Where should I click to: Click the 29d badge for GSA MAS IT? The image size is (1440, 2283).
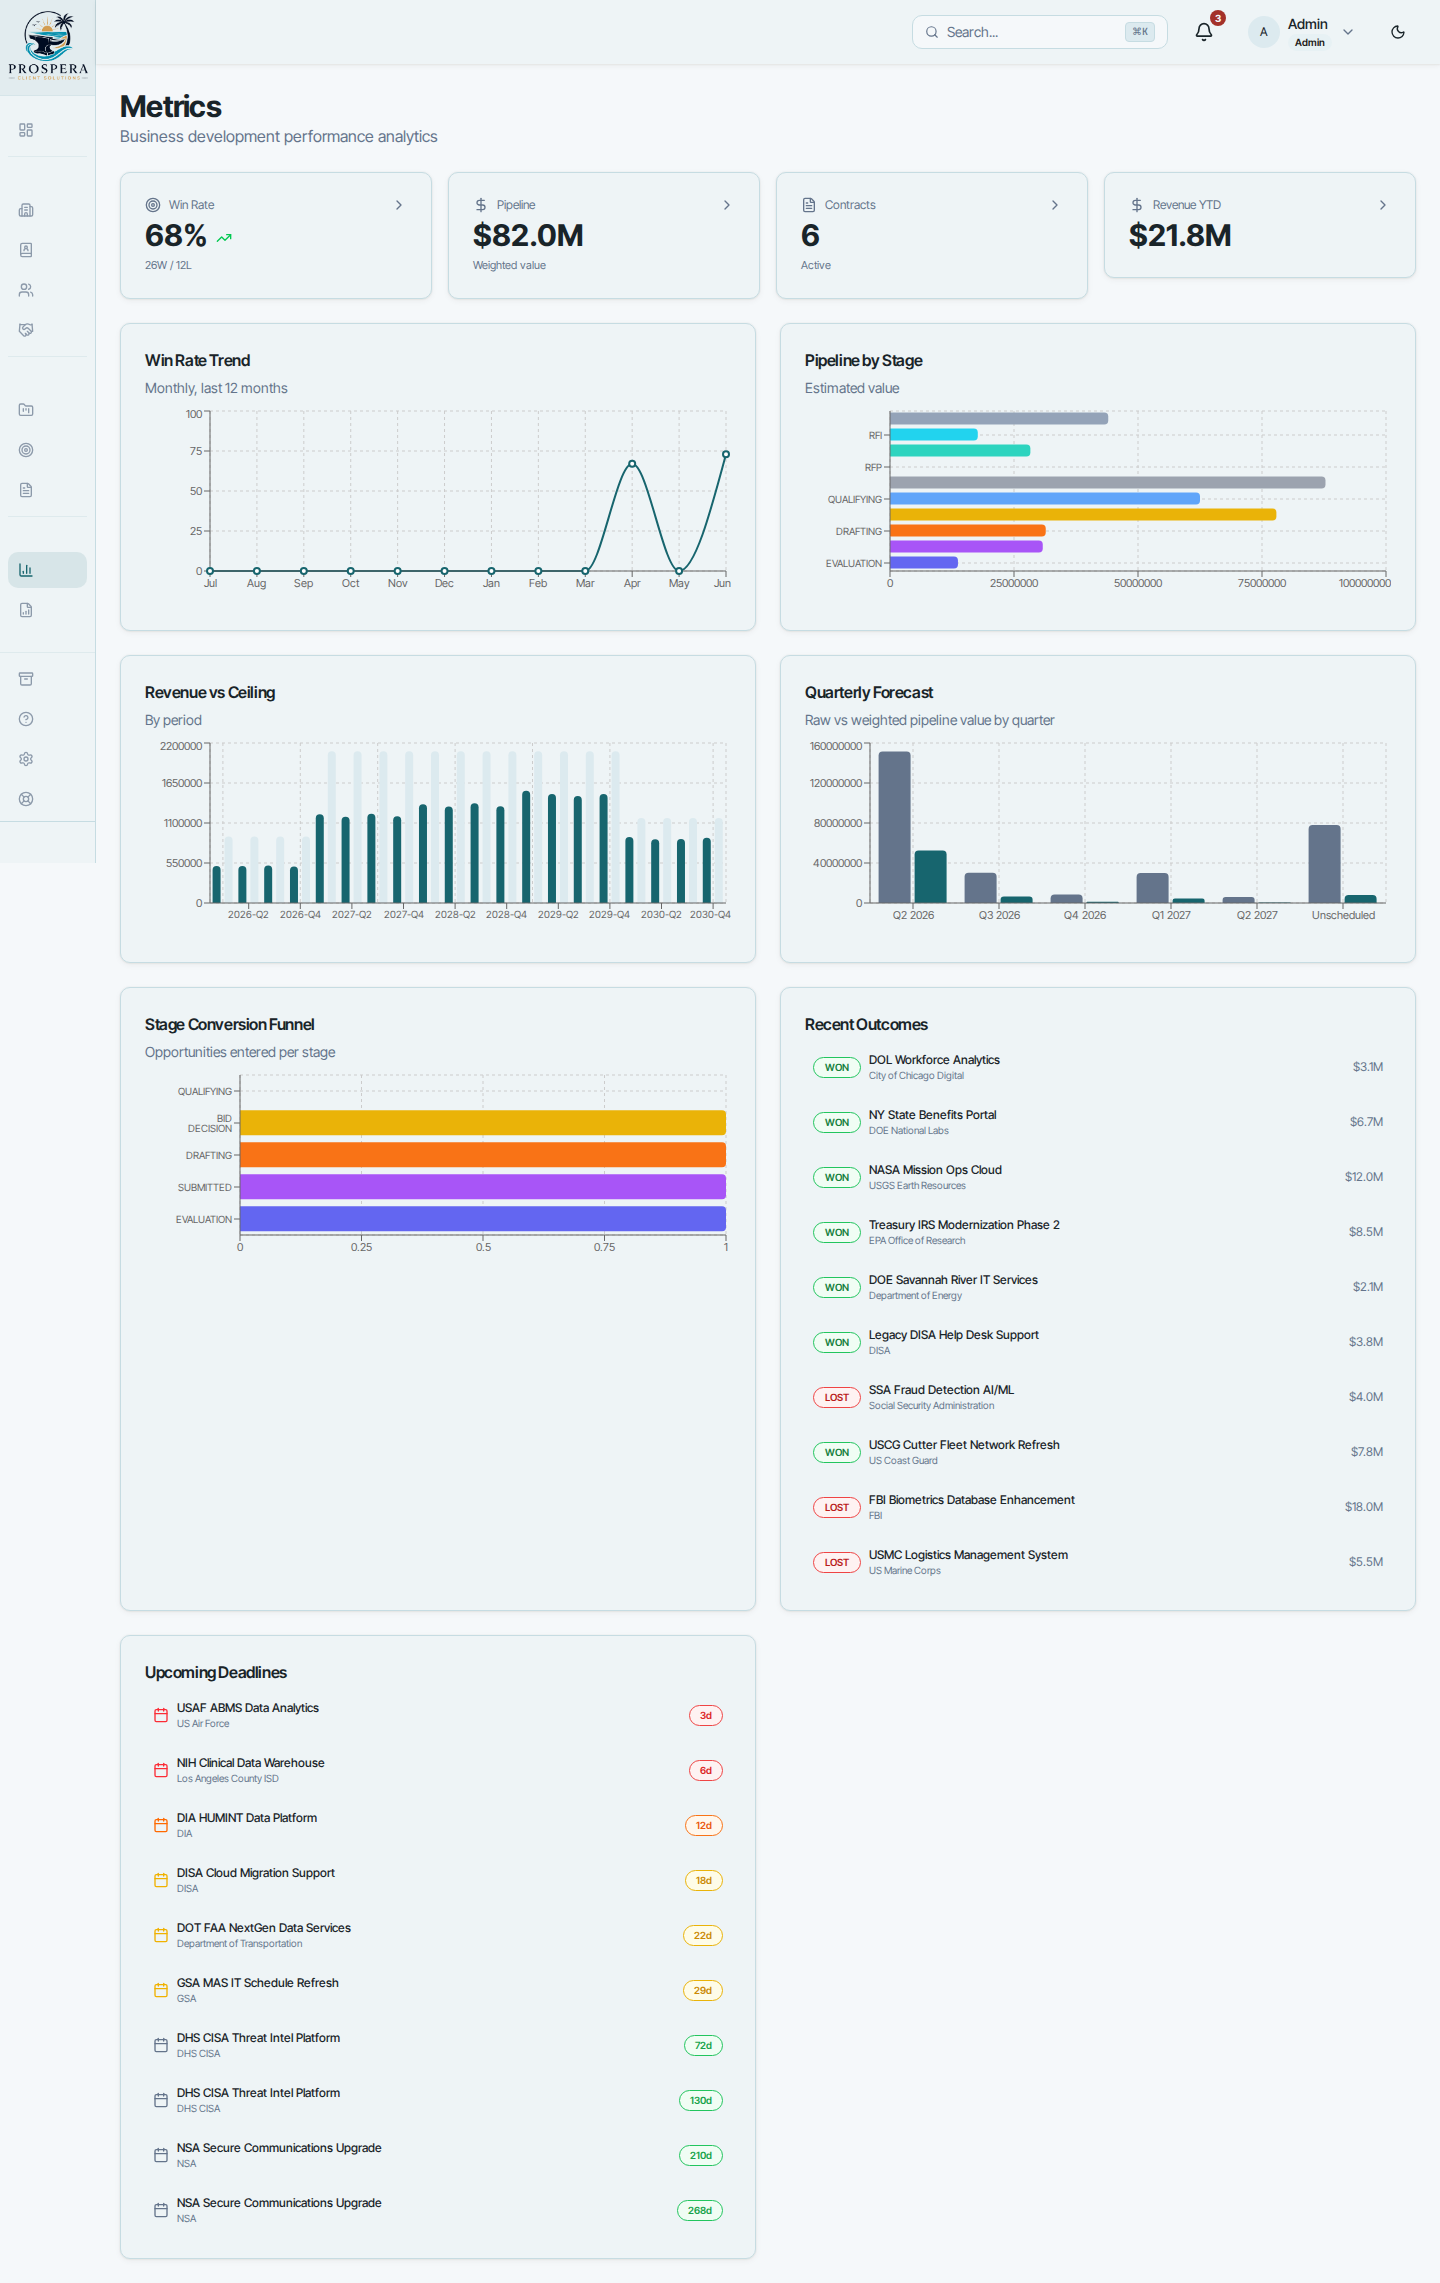pyautogui.click(x=703, y=1991)
